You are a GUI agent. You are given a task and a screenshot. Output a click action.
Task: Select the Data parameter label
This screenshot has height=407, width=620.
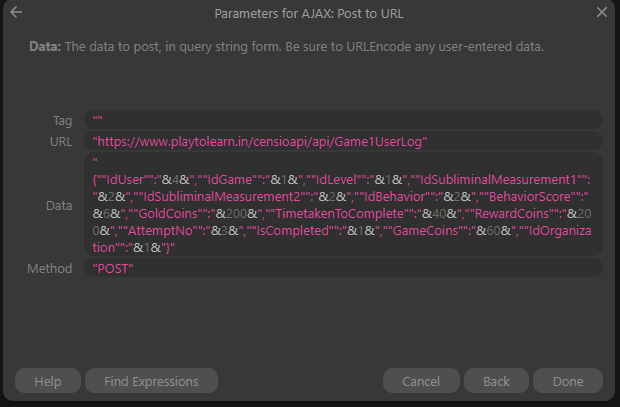59,205
